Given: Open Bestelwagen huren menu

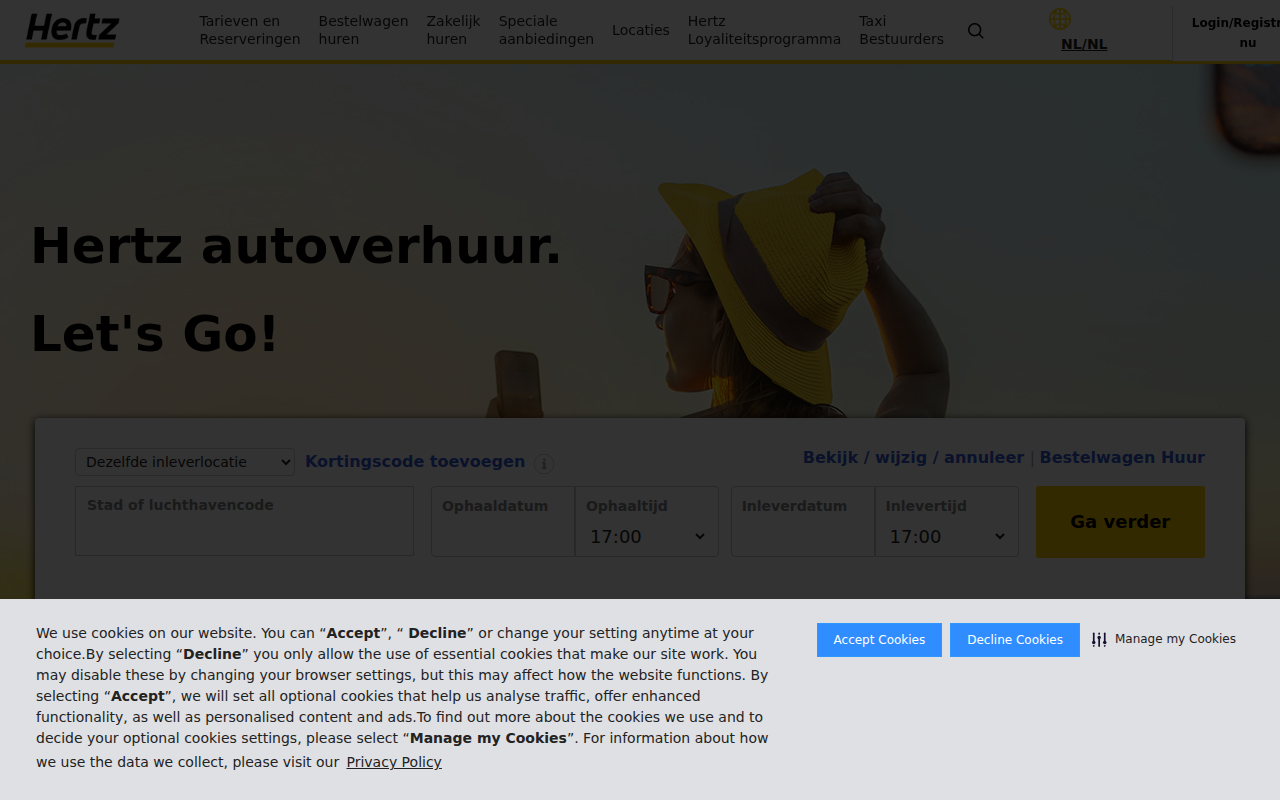Looking at the screenshot, I should pyautogui.click(x=363, y=30).
